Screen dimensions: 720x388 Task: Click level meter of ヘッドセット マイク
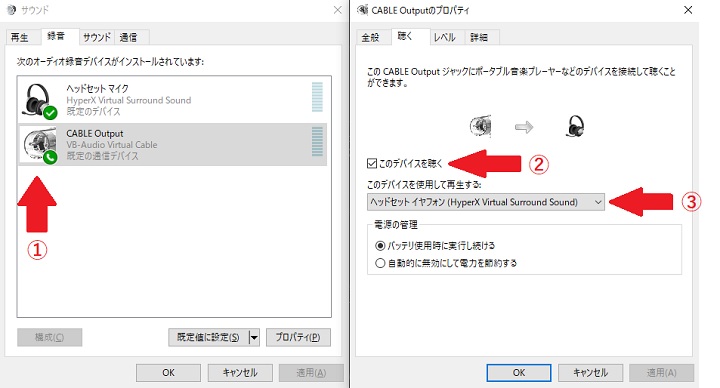click(317, 97)
